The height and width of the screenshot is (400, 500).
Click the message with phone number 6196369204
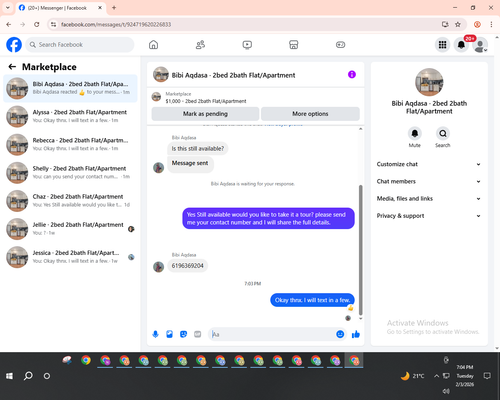point(188,266)
